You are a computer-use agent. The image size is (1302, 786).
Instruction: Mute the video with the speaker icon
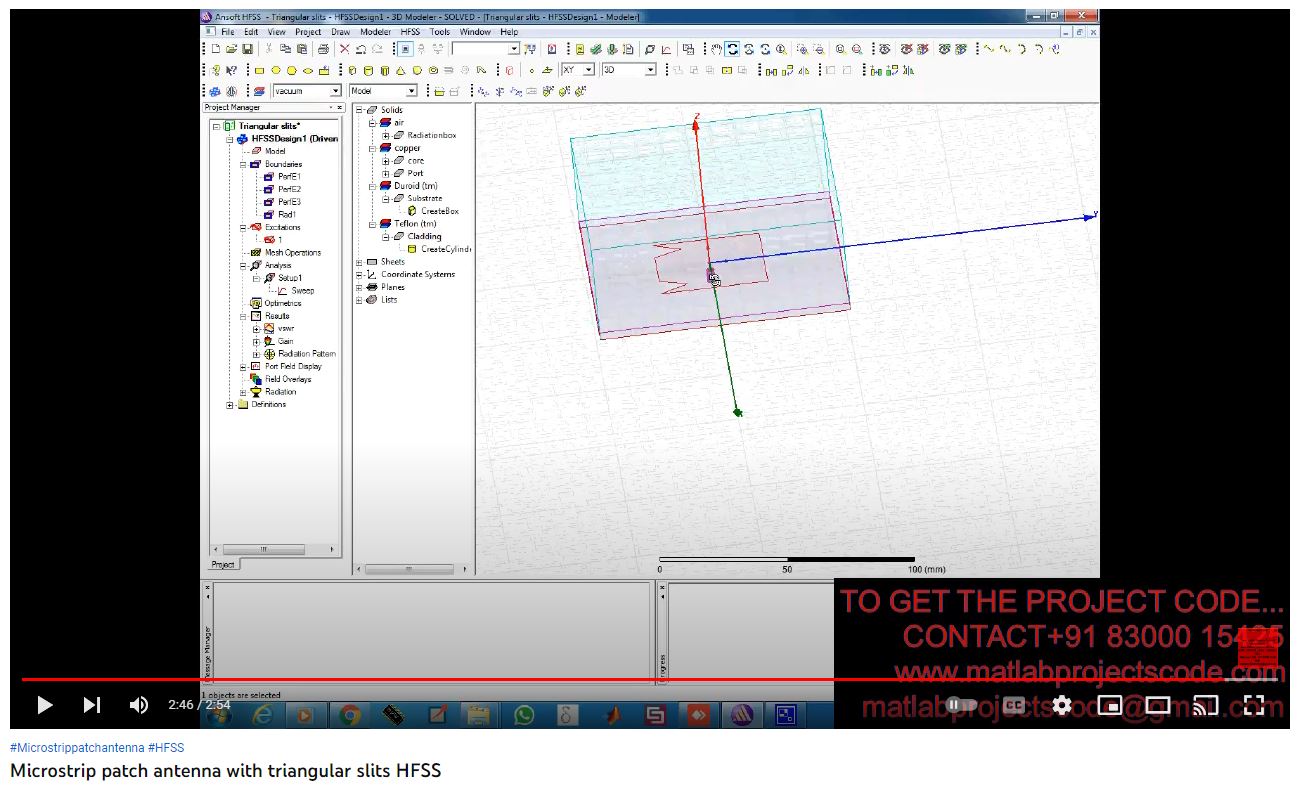(x=139, y=705)
